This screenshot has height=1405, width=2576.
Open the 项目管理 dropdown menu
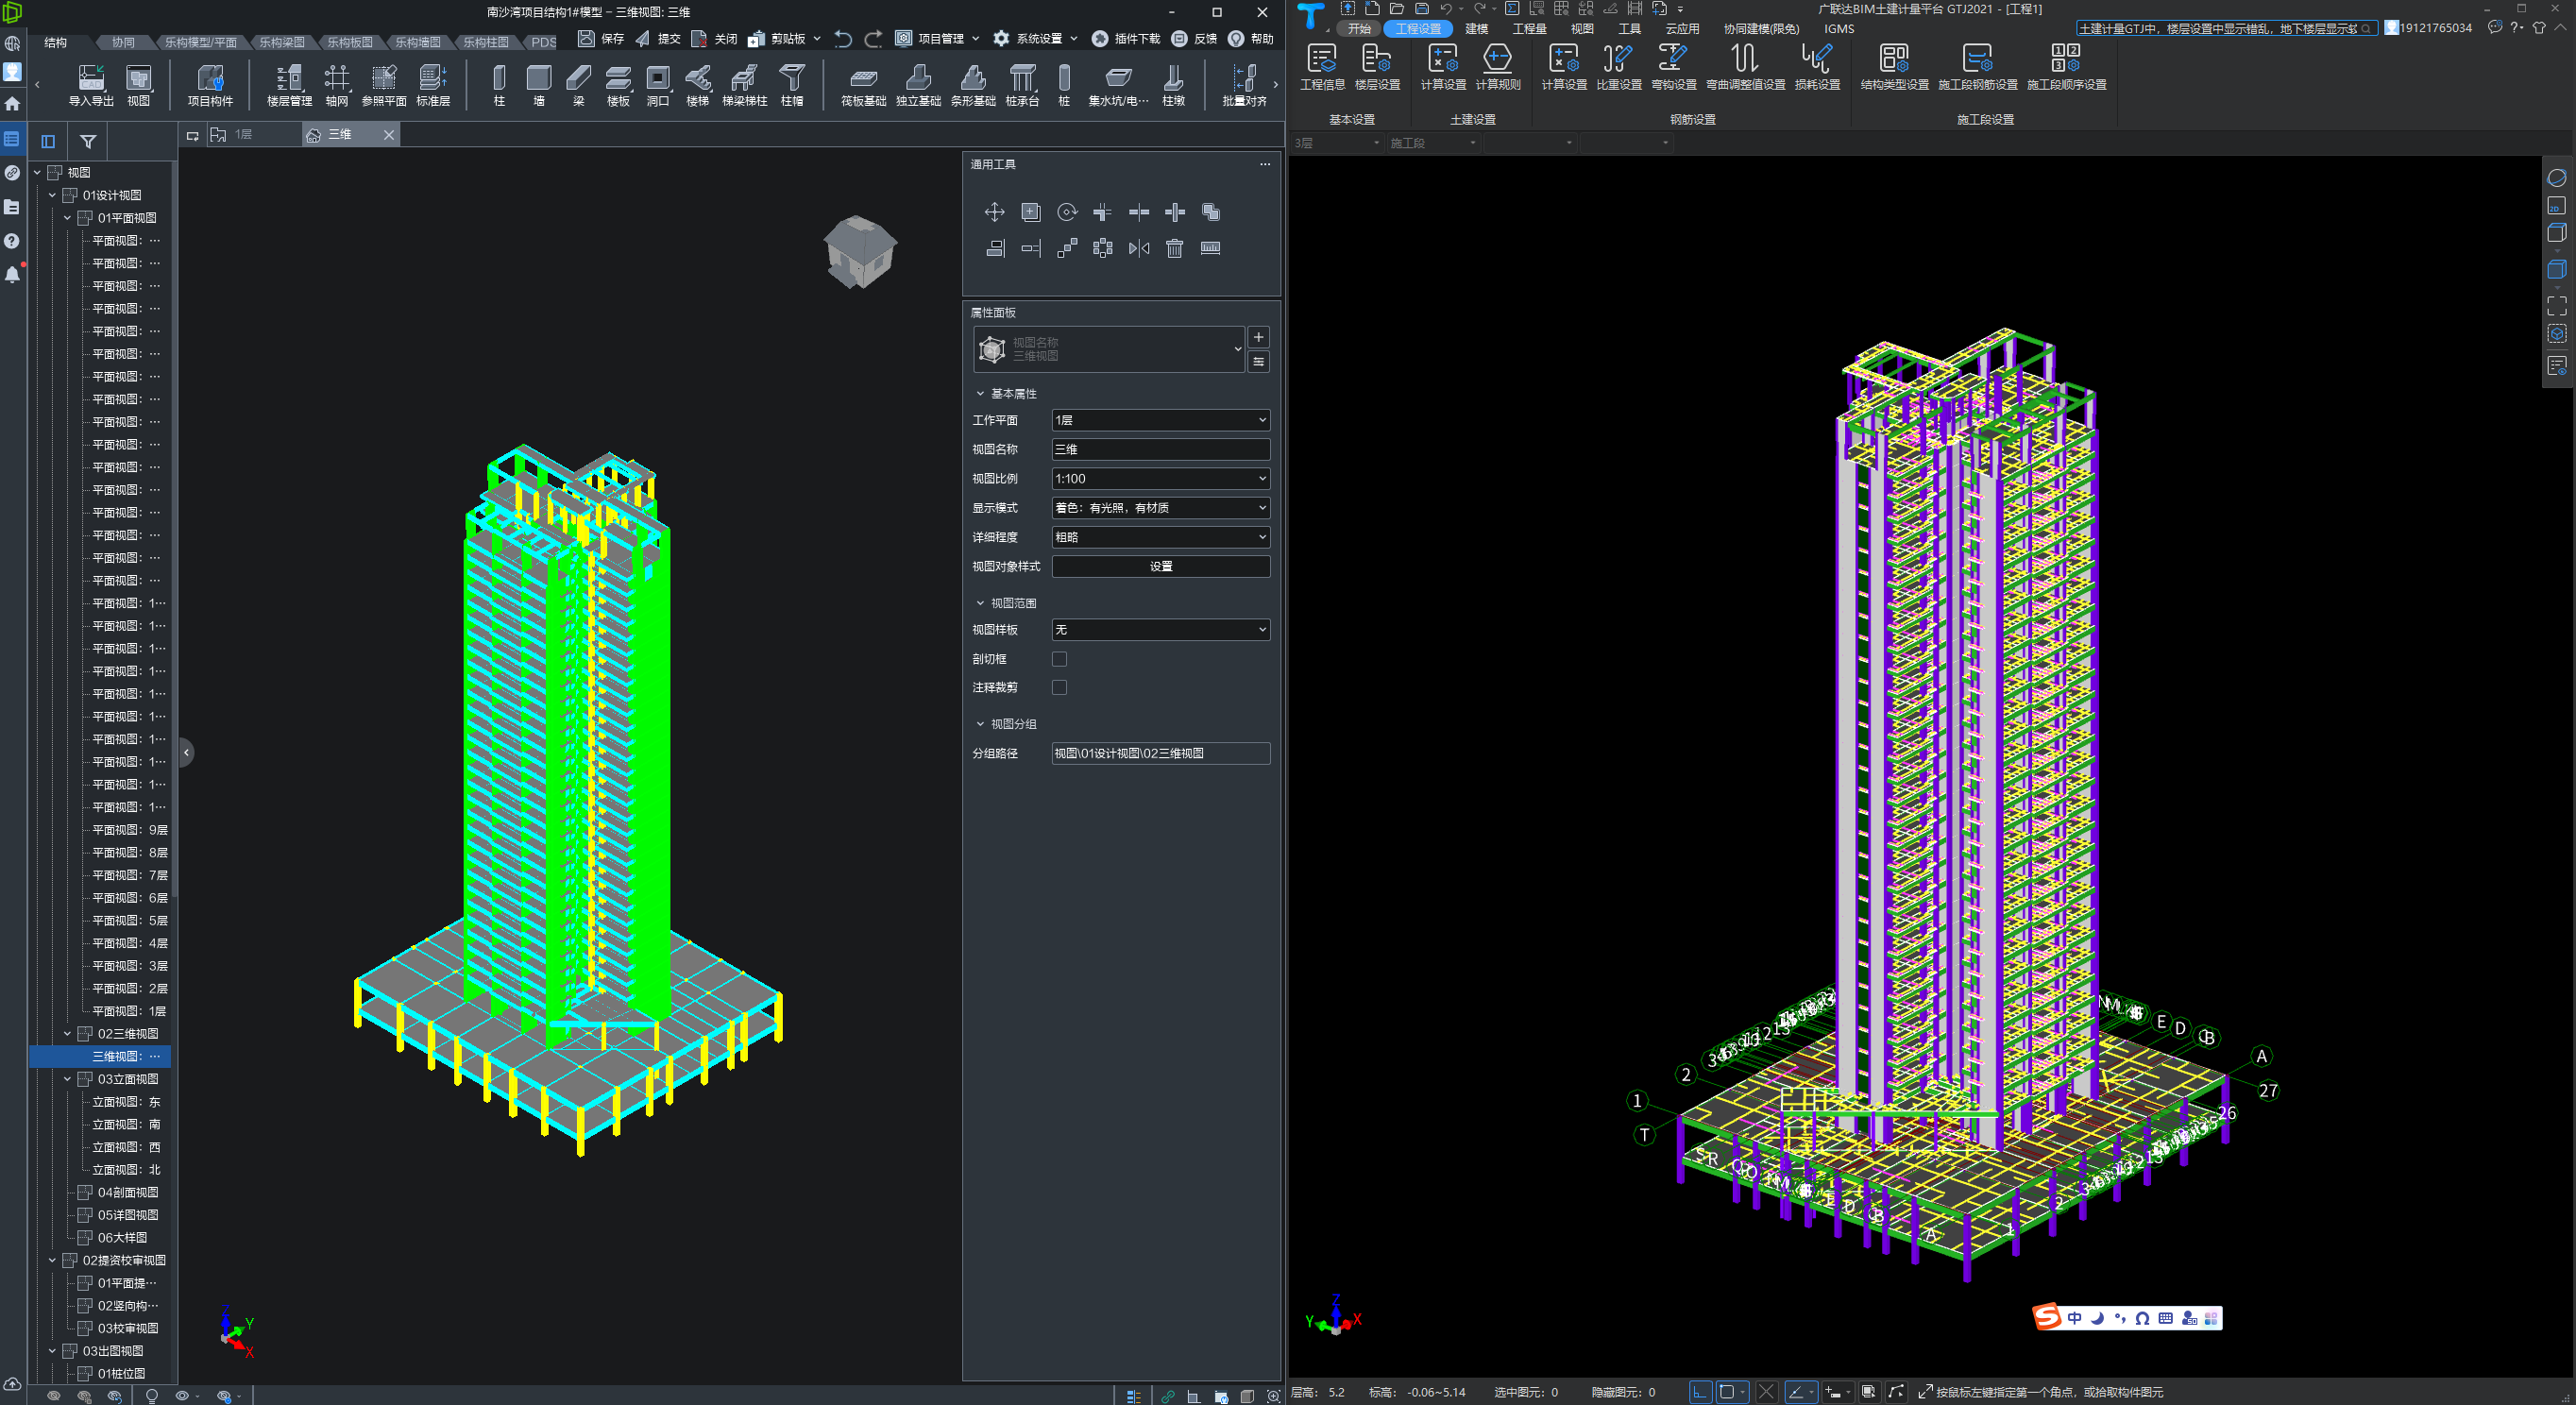[938, 38]
